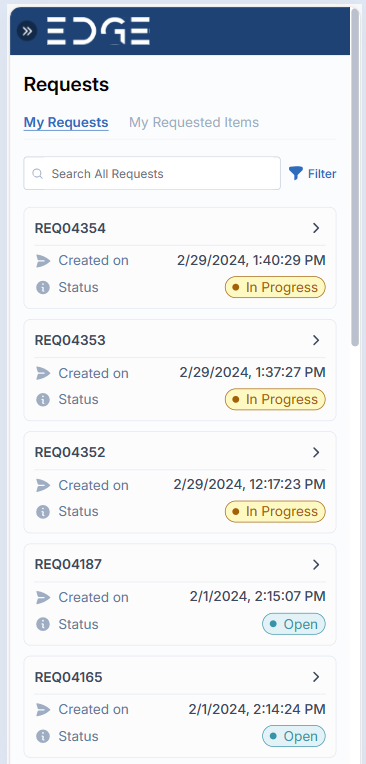Click the search magnifier icon
Viewport: 366px width, 764px height.
click(x=38, y=173)
